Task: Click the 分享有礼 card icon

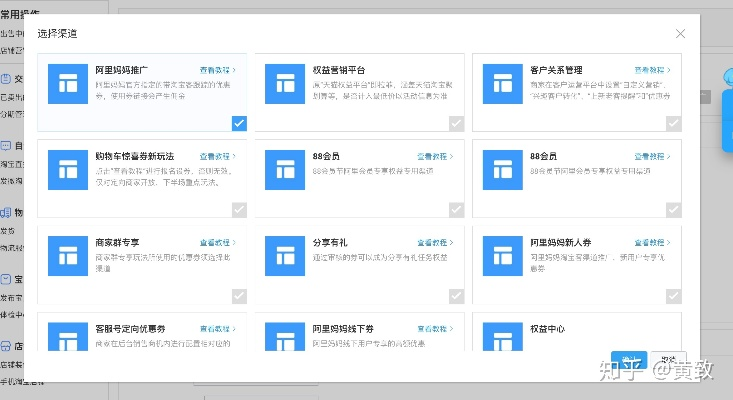Action: 285,256
